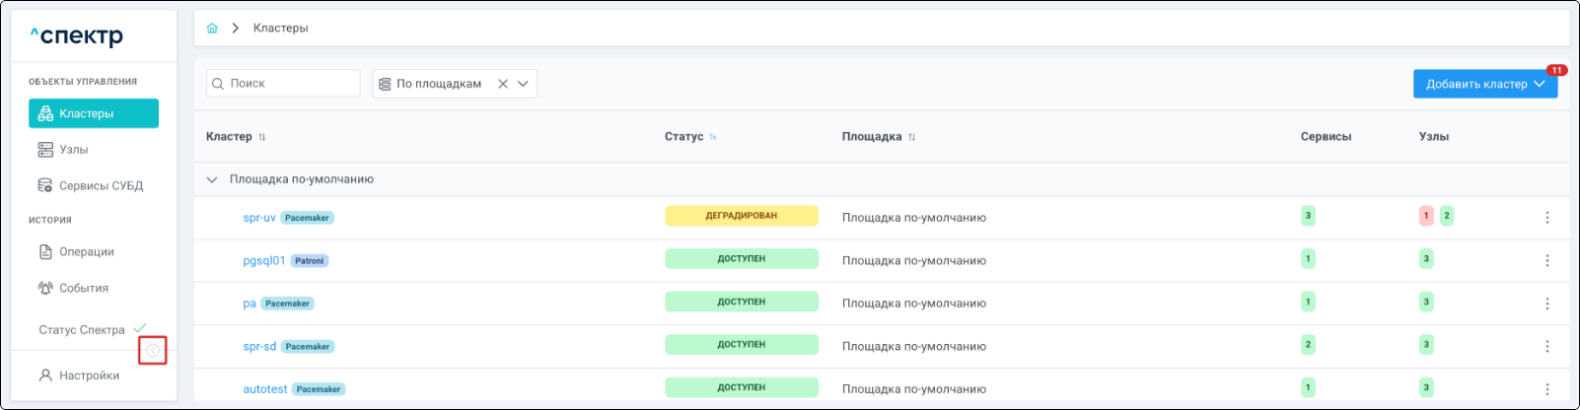
Task: Open Сервисы СУБД in the sidebar
Action: (x=100, y=186)
